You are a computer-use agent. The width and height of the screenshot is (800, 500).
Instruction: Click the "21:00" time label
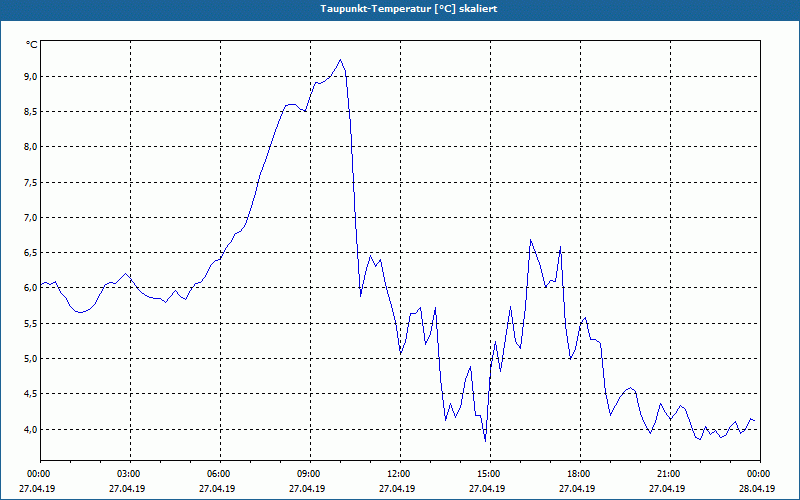667,474
